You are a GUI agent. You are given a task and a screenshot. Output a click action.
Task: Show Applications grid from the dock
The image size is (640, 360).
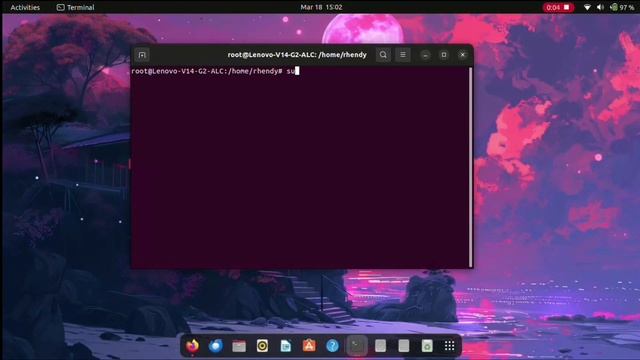(x=449, y=346)
